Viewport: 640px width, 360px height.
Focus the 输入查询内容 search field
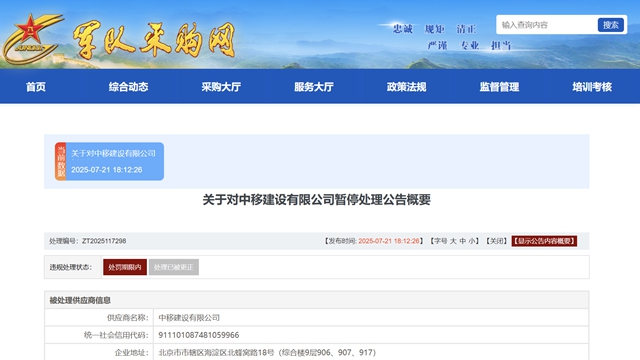pyautogui.click(x=547, y=25)
